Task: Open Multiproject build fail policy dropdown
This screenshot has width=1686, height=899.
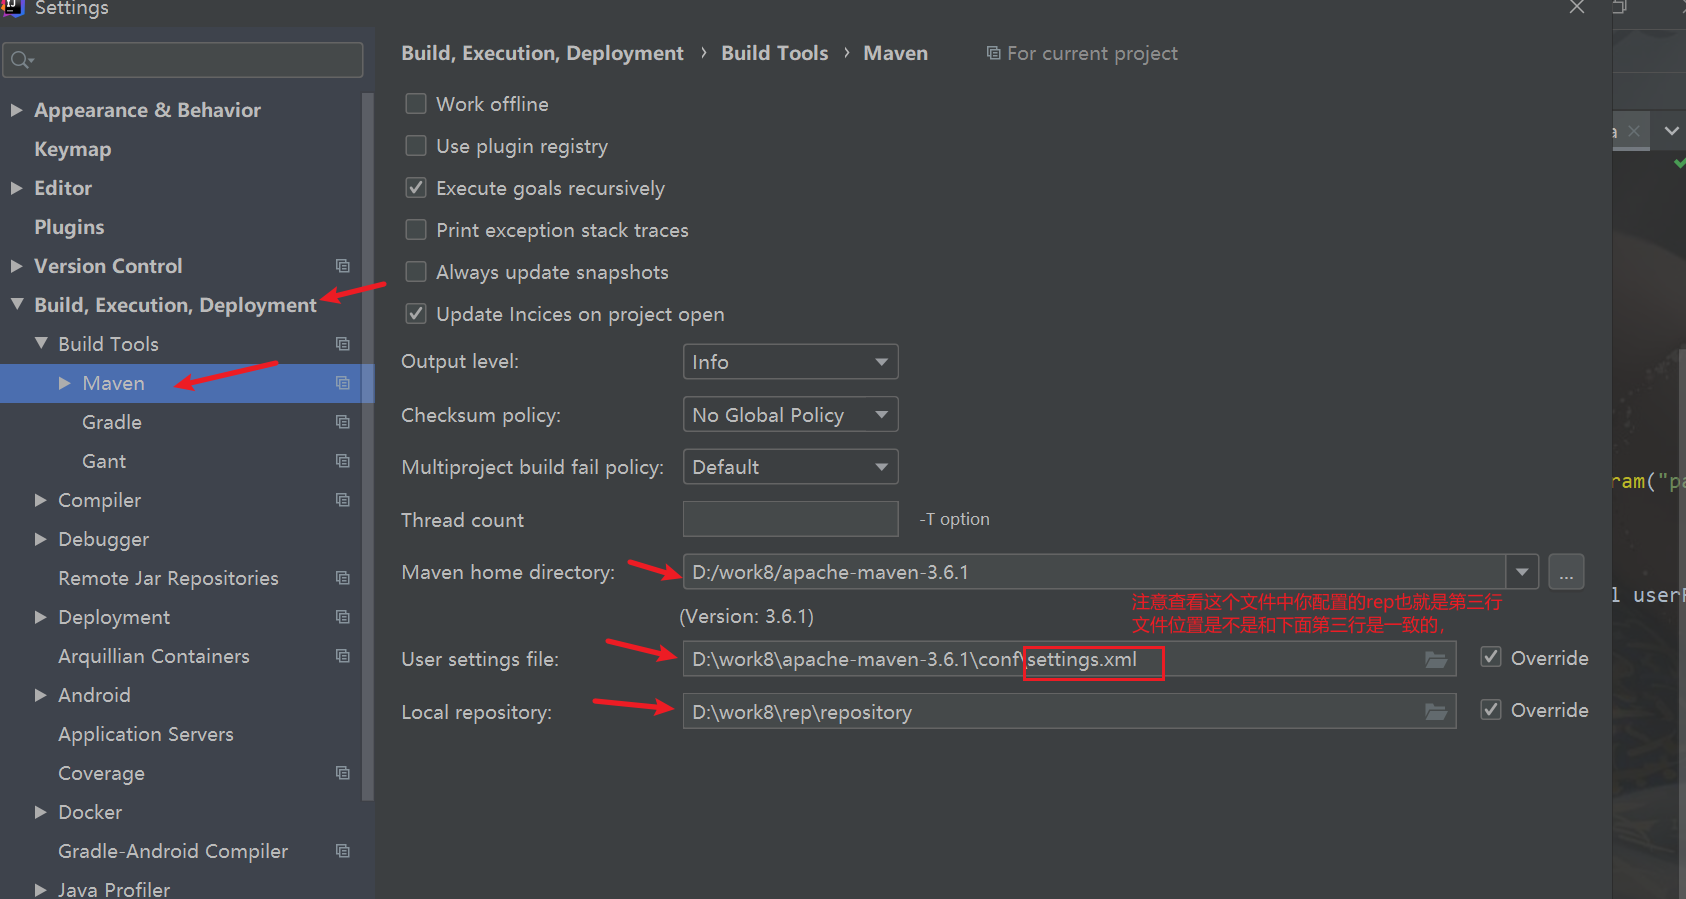Action: (x=790, y=467)
